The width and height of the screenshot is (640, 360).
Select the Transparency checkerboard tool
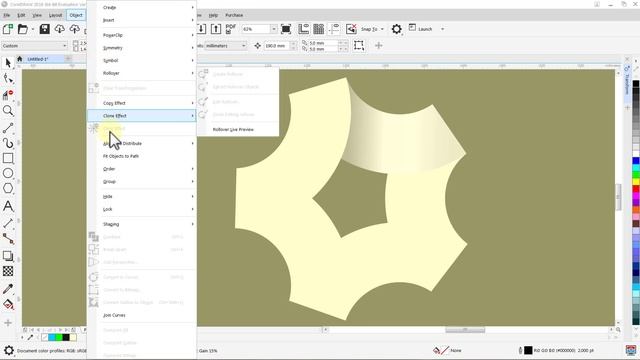pos(8,271)
